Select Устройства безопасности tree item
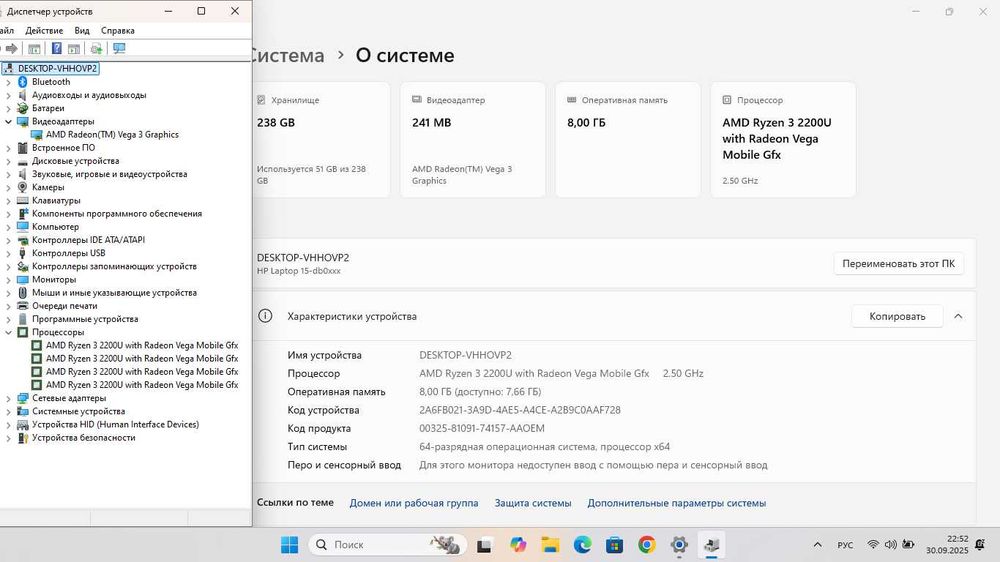The image size is (1000, 562). click(84, 438)
